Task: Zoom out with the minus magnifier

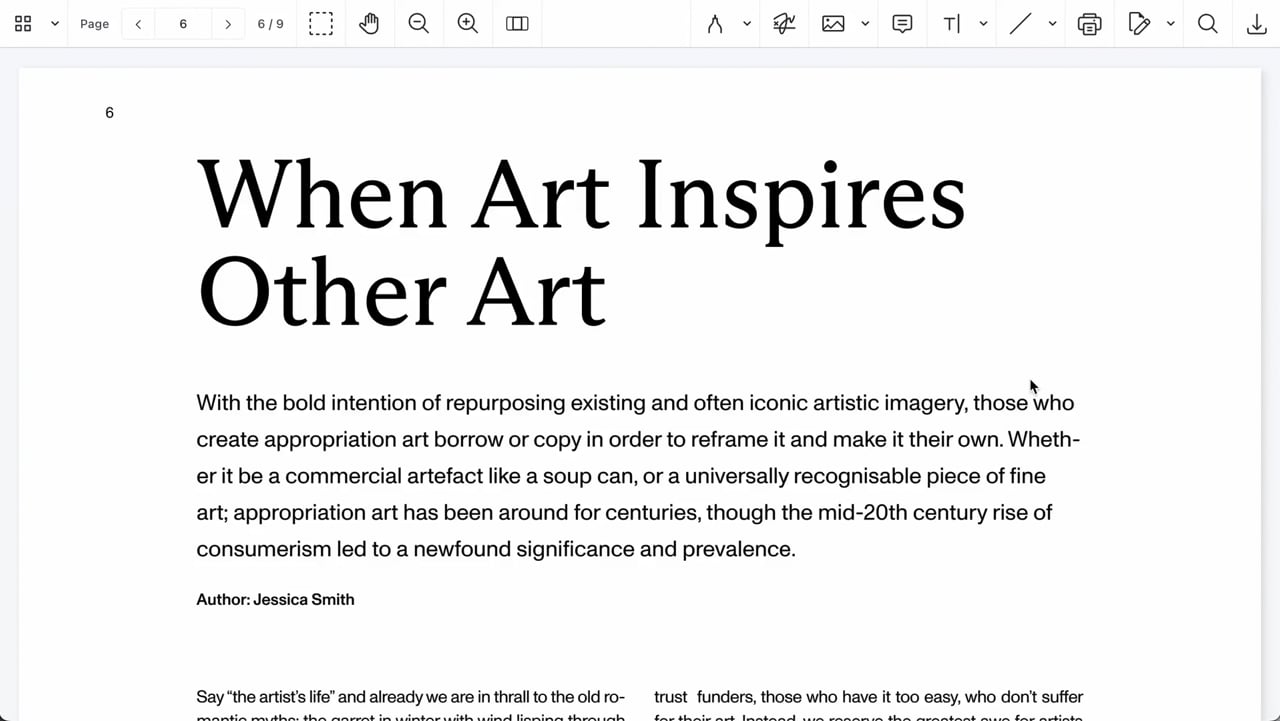Action: coord(419,24)
